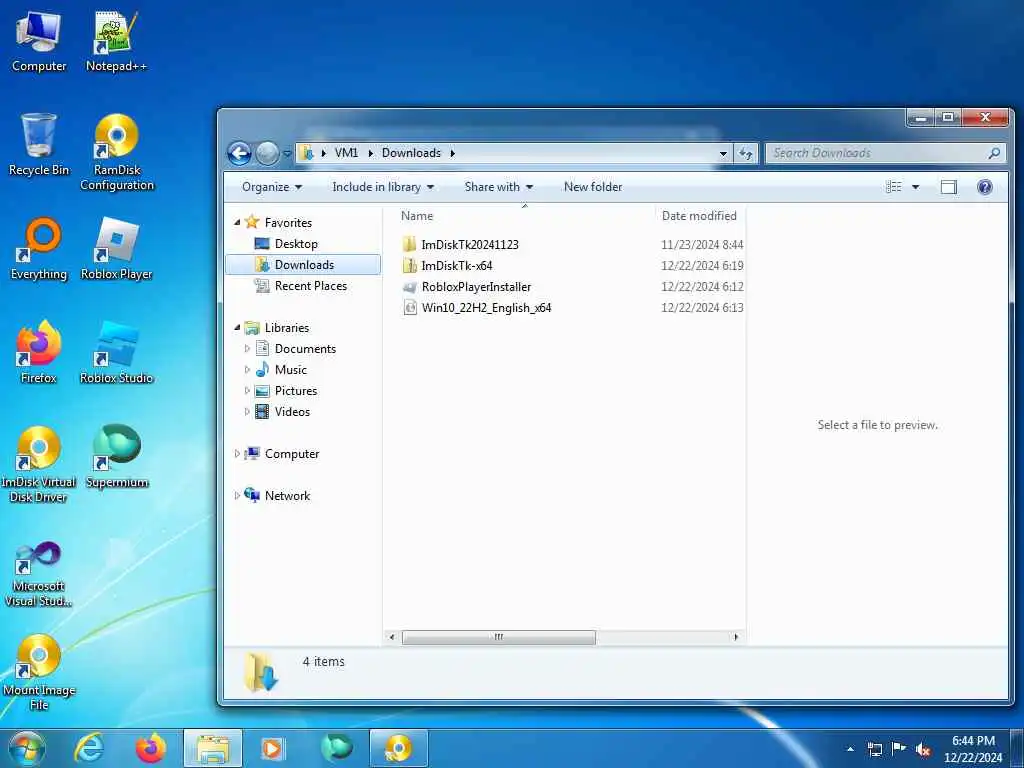Collapse the Favorites tree group

coord(237,223)
